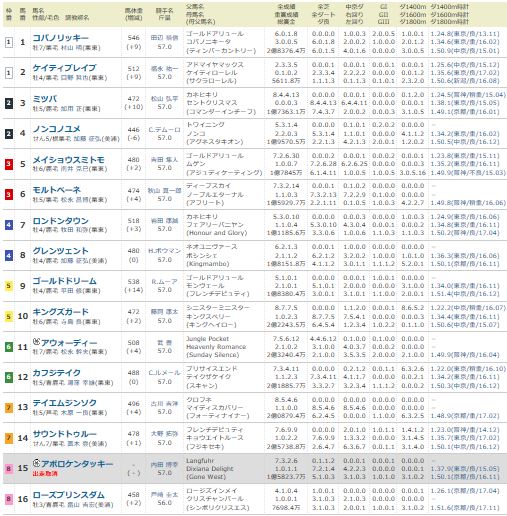Click orange bracket 7 box beside テイエムジンソク
The width and height of the screenshot is (507, 516).
point(9,407)
